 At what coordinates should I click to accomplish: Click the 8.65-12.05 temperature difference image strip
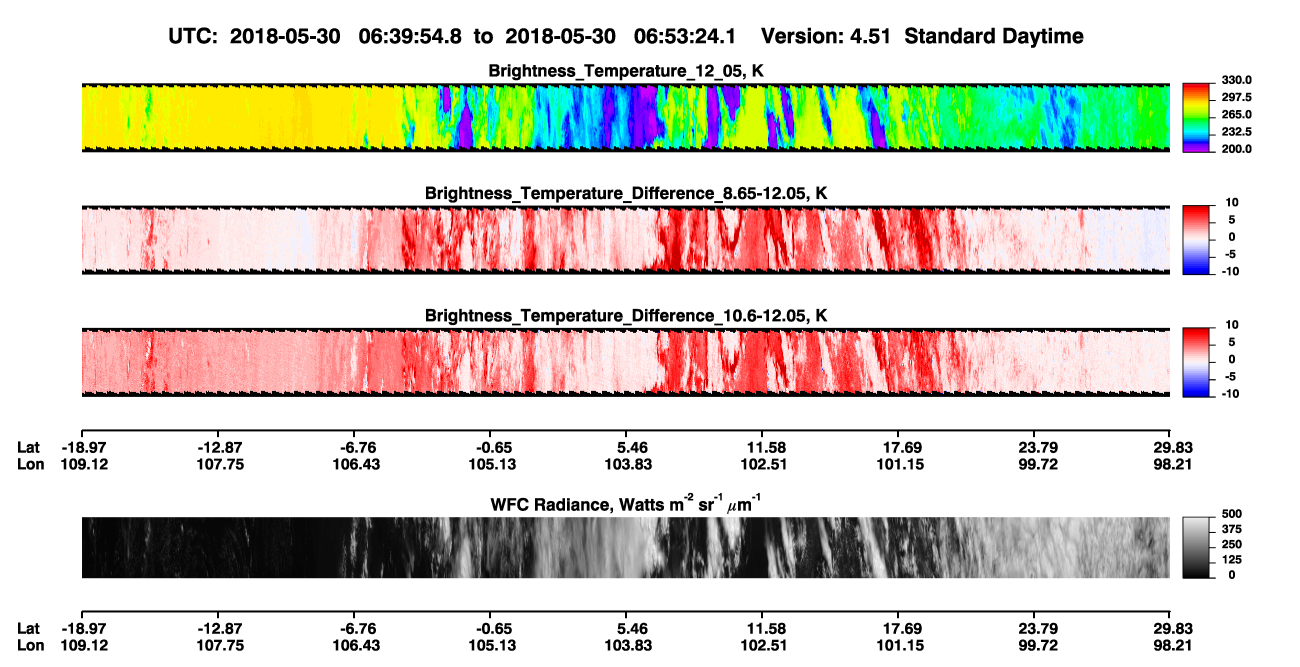point(625,239)
